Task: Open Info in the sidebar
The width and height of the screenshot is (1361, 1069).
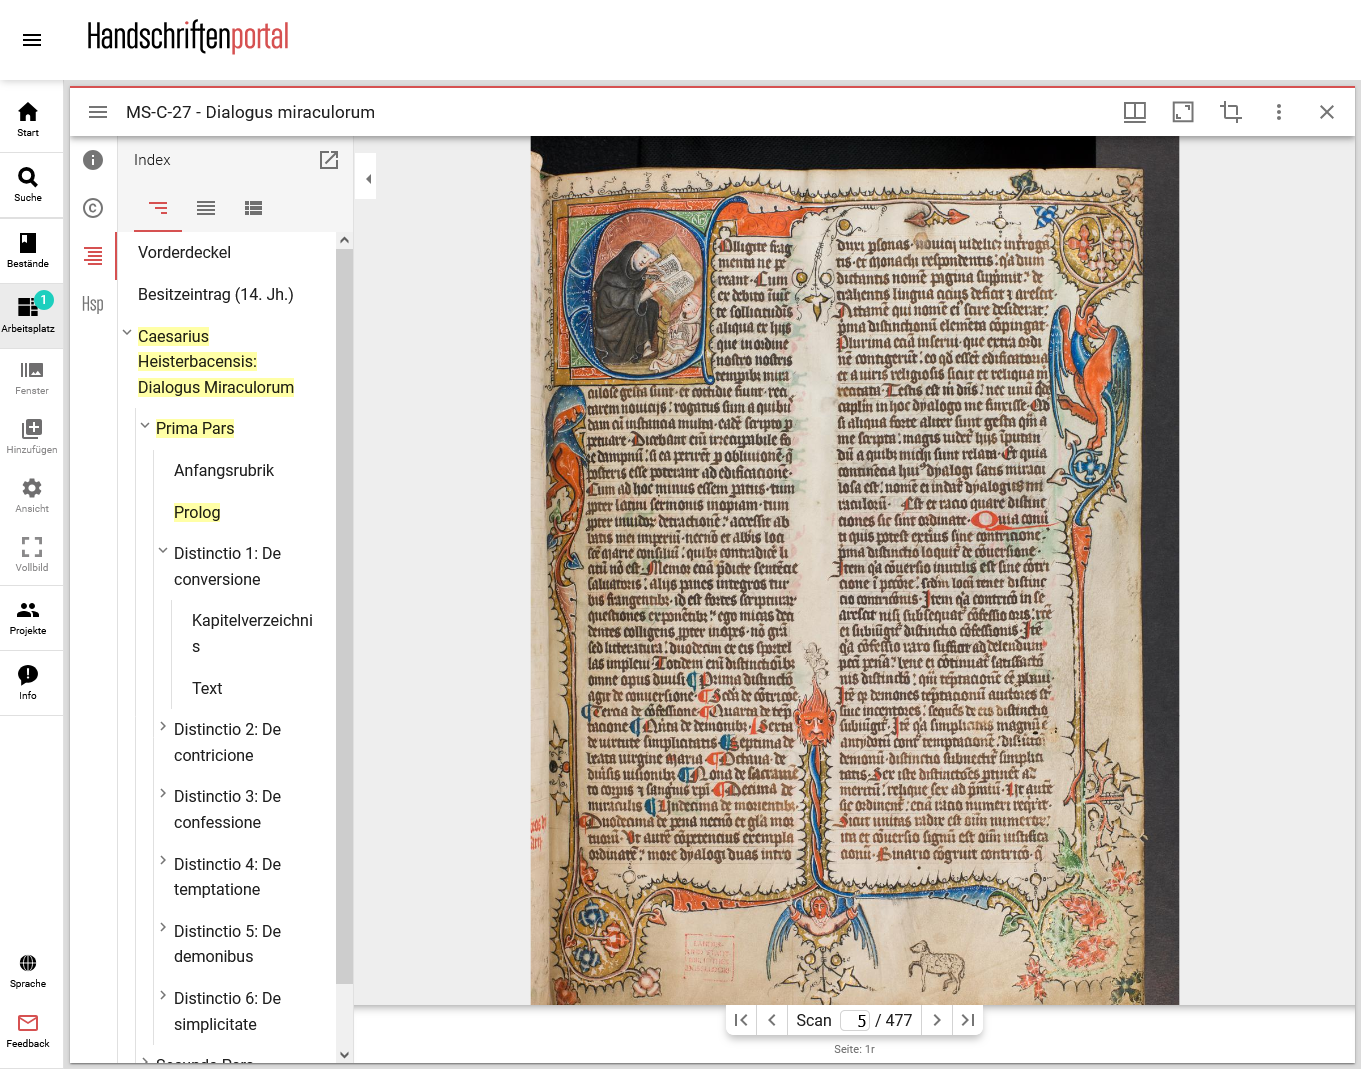Action: (x=28, y=683)
